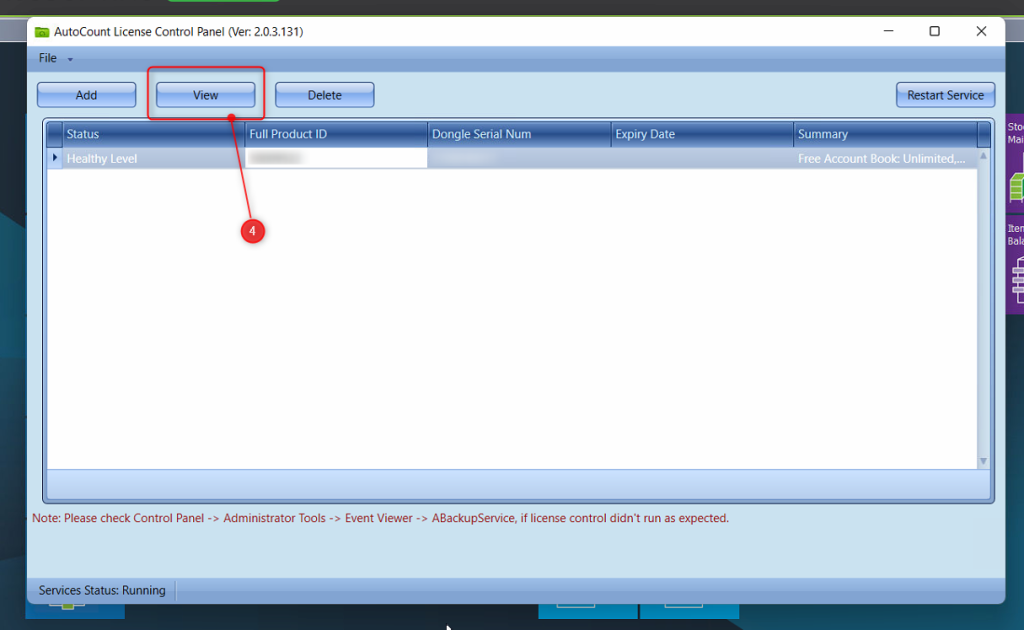Select the Free Account Book summary cell
Screen dimensions: 1024x630
click(x=882, y=159)
